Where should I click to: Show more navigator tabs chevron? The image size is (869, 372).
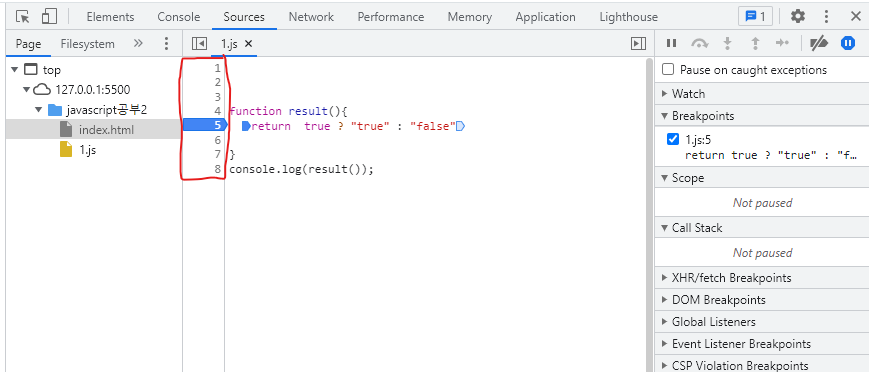(x=138, y=44)
